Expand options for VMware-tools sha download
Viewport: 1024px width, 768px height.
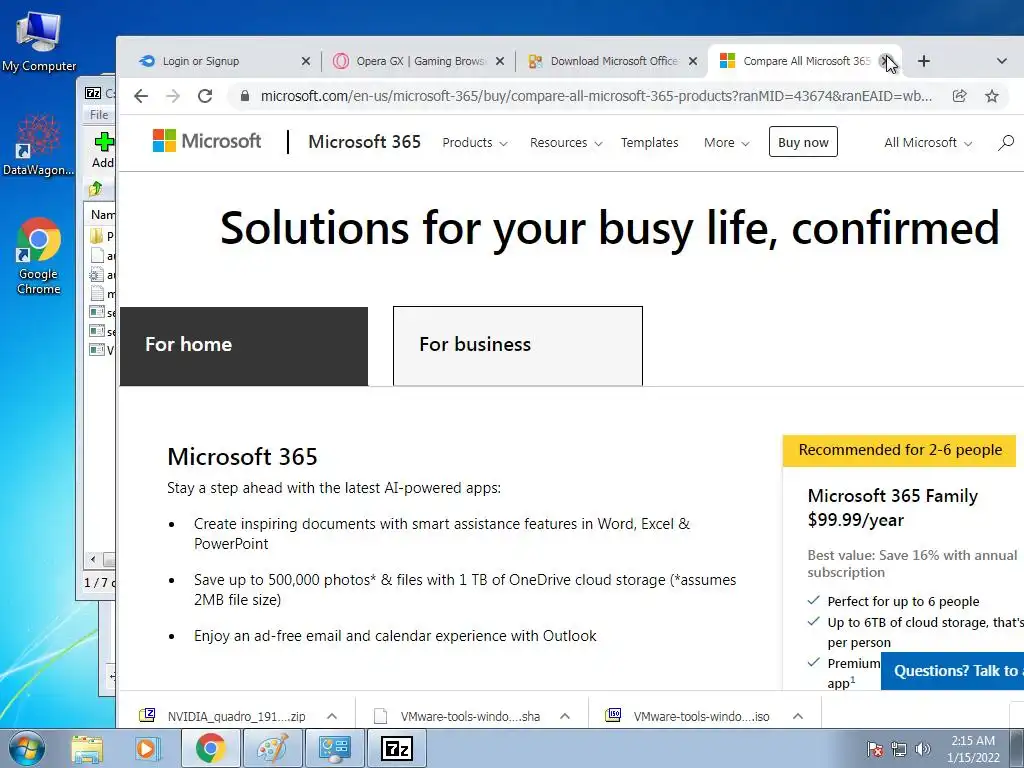point(565,716)
